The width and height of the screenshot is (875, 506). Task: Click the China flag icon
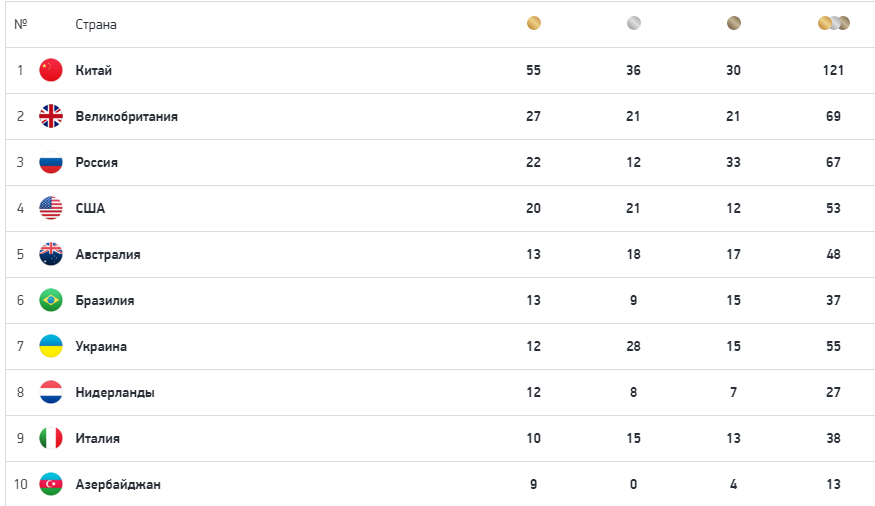click(51, 70)
